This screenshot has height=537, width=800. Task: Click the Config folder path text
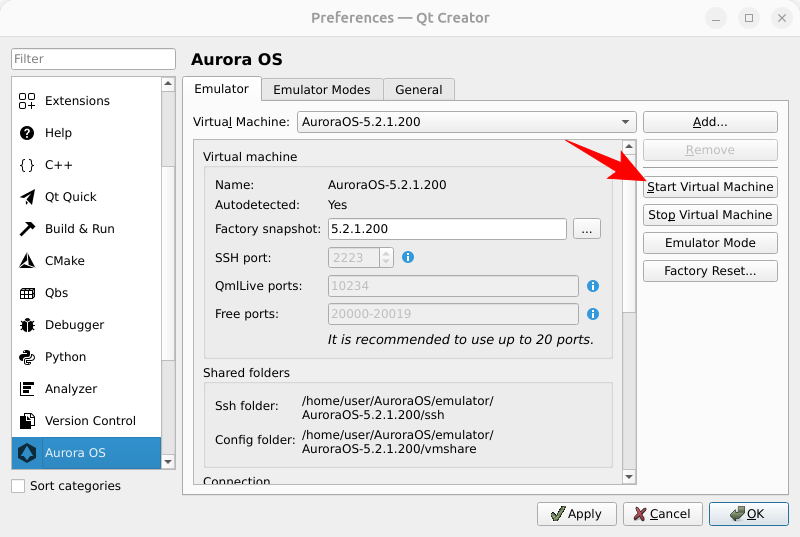pyautogui.click(x=397, y=442)
